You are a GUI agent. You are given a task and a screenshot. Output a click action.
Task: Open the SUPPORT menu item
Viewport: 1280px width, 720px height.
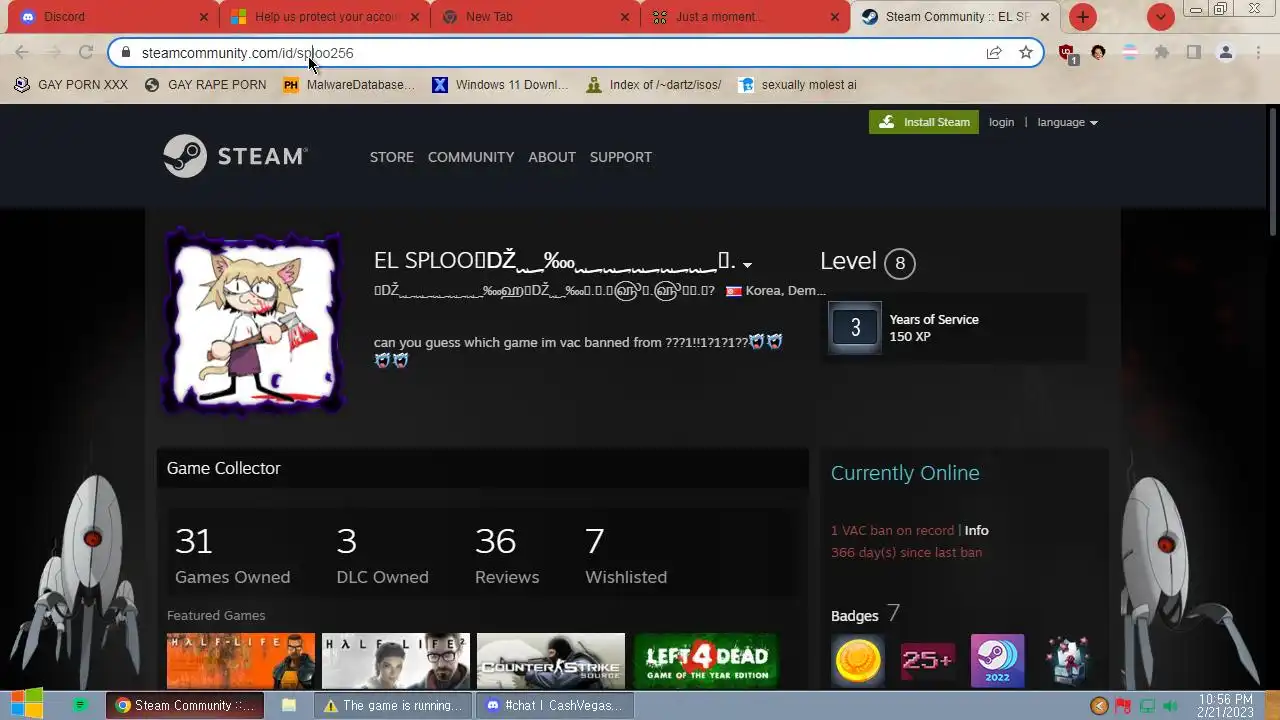tap(621, 157)
